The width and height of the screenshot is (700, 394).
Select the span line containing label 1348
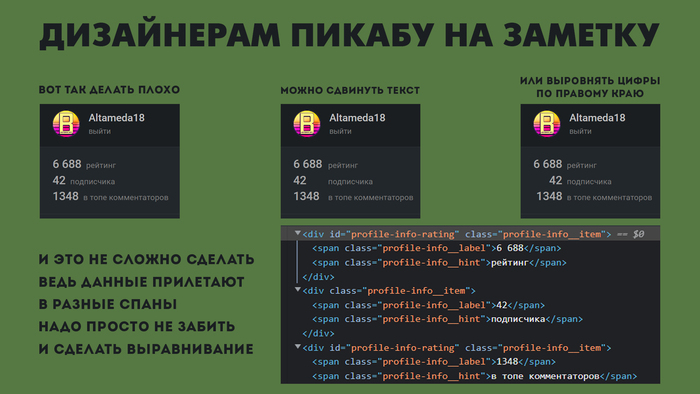click(434, 362)
